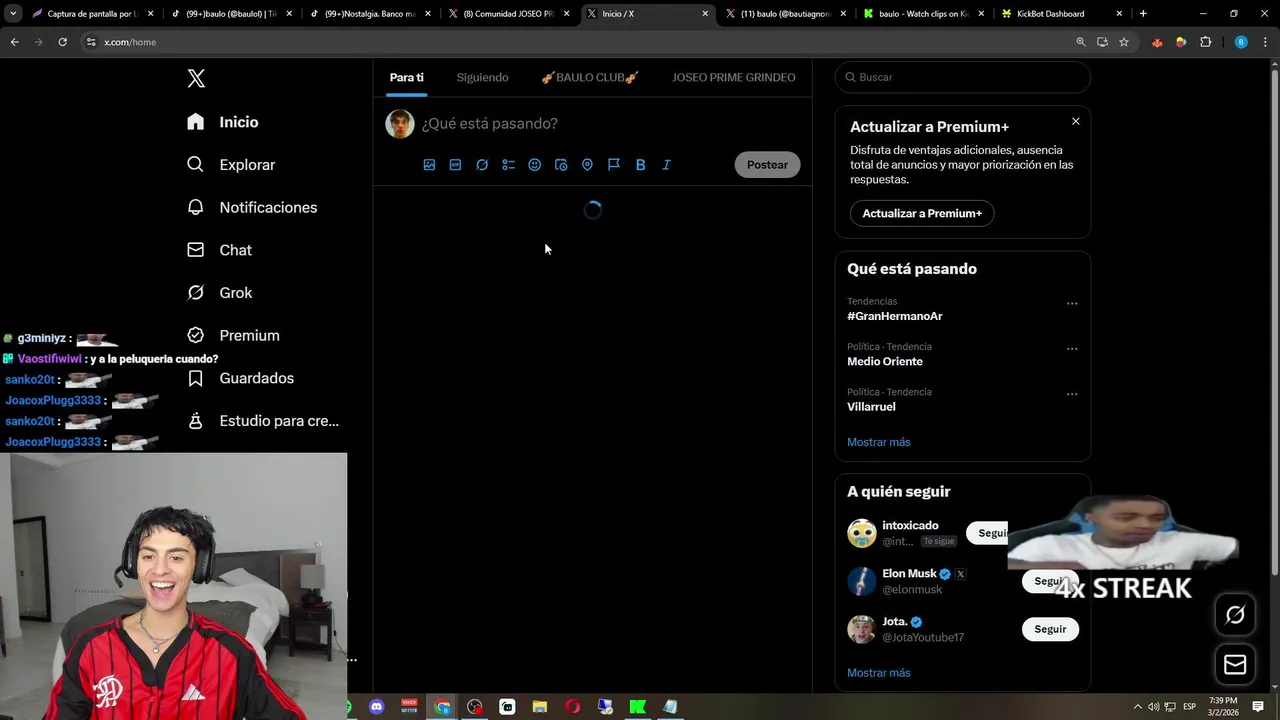This screenshot has width=1280, height=720.
Task: Open Kick app from taskbar
Action: click(638, 707)
